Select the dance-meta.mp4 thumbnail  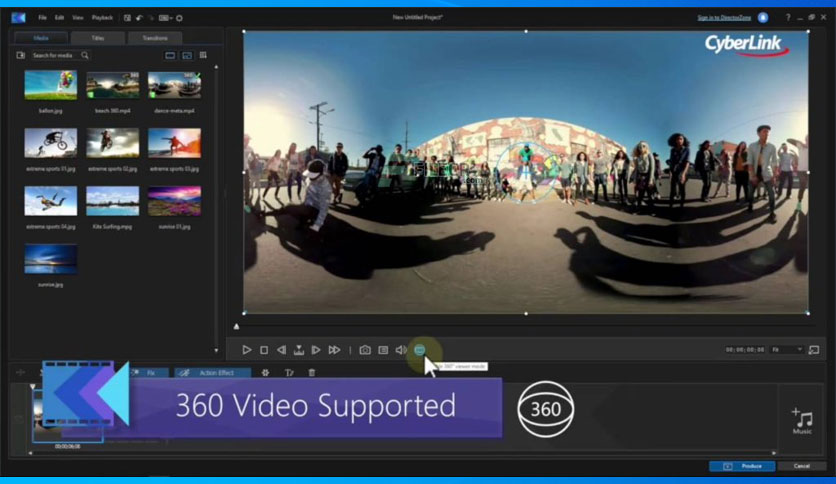(174, 85)
